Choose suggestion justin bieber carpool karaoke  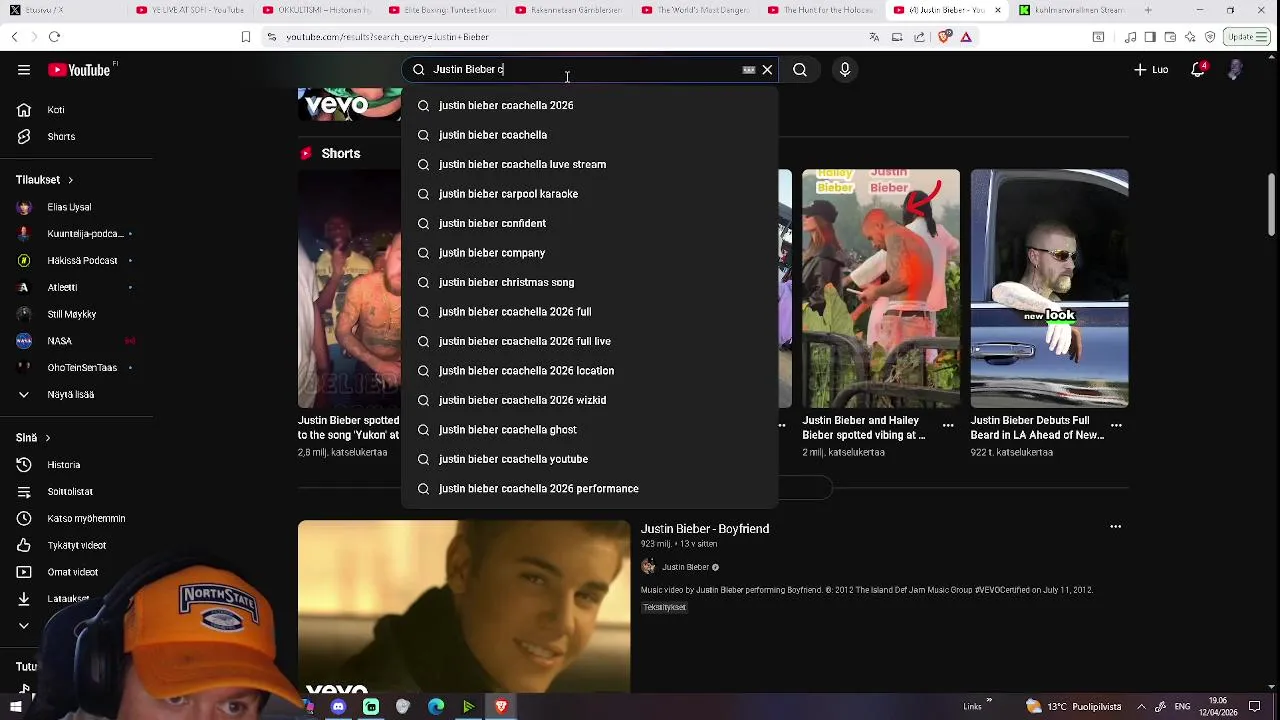[x=590, y=194]
